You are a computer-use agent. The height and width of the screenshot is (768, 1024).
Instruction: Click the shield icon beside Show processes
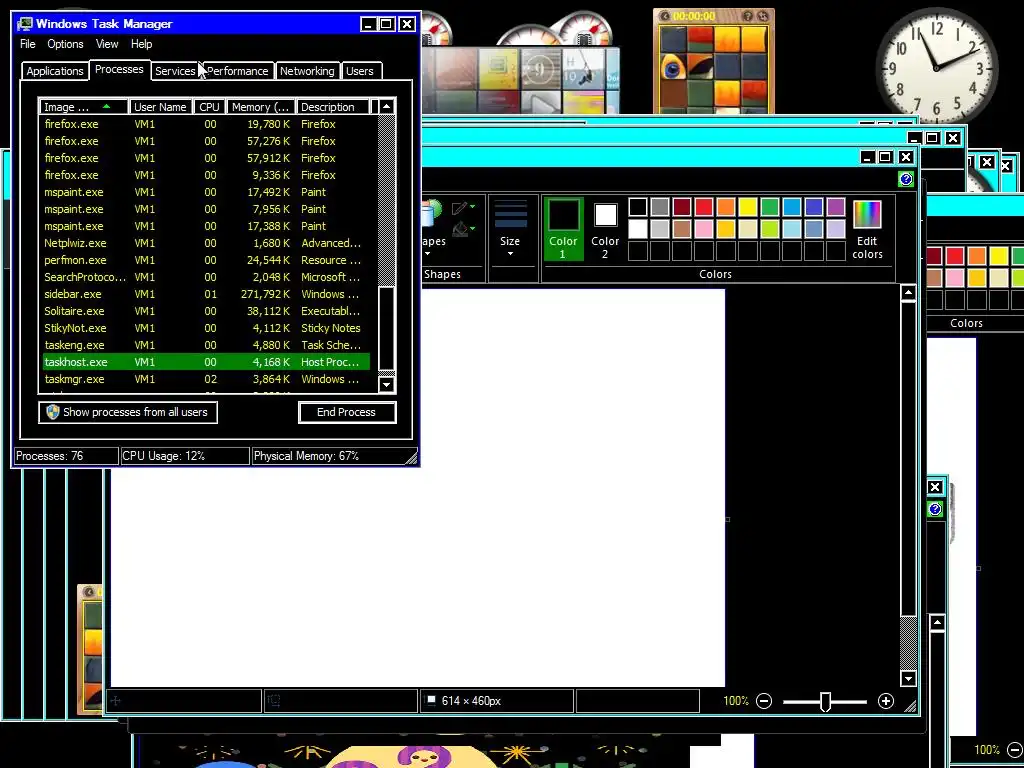tap(53, 412)
